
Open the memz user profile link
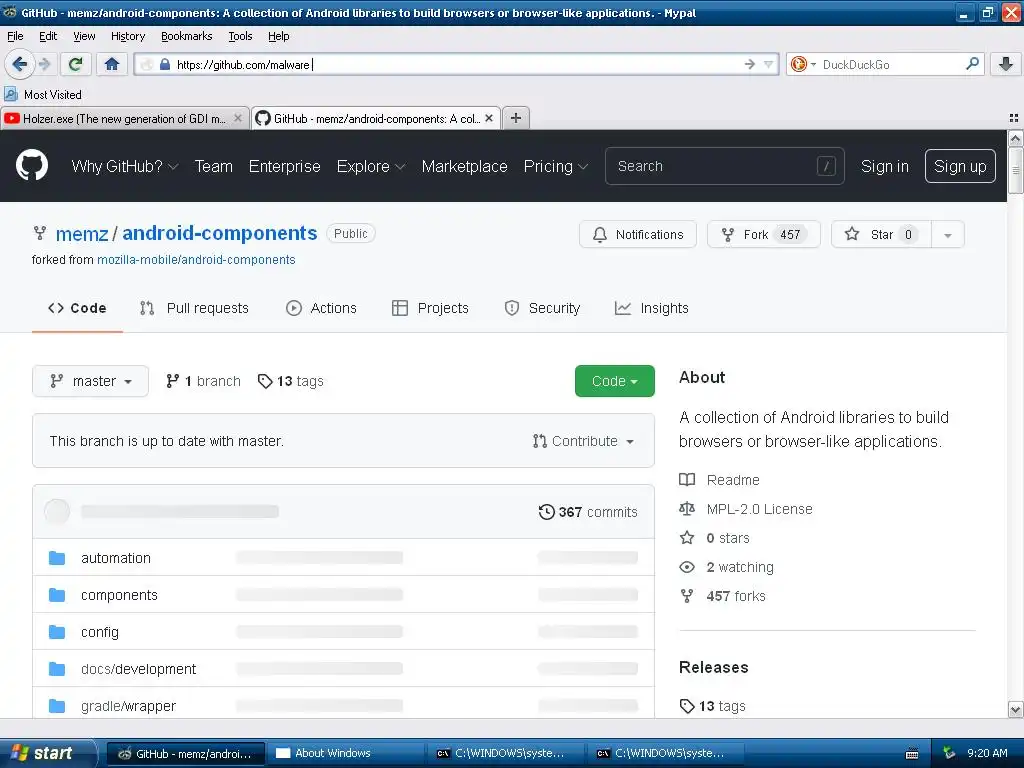coord(82,234)
